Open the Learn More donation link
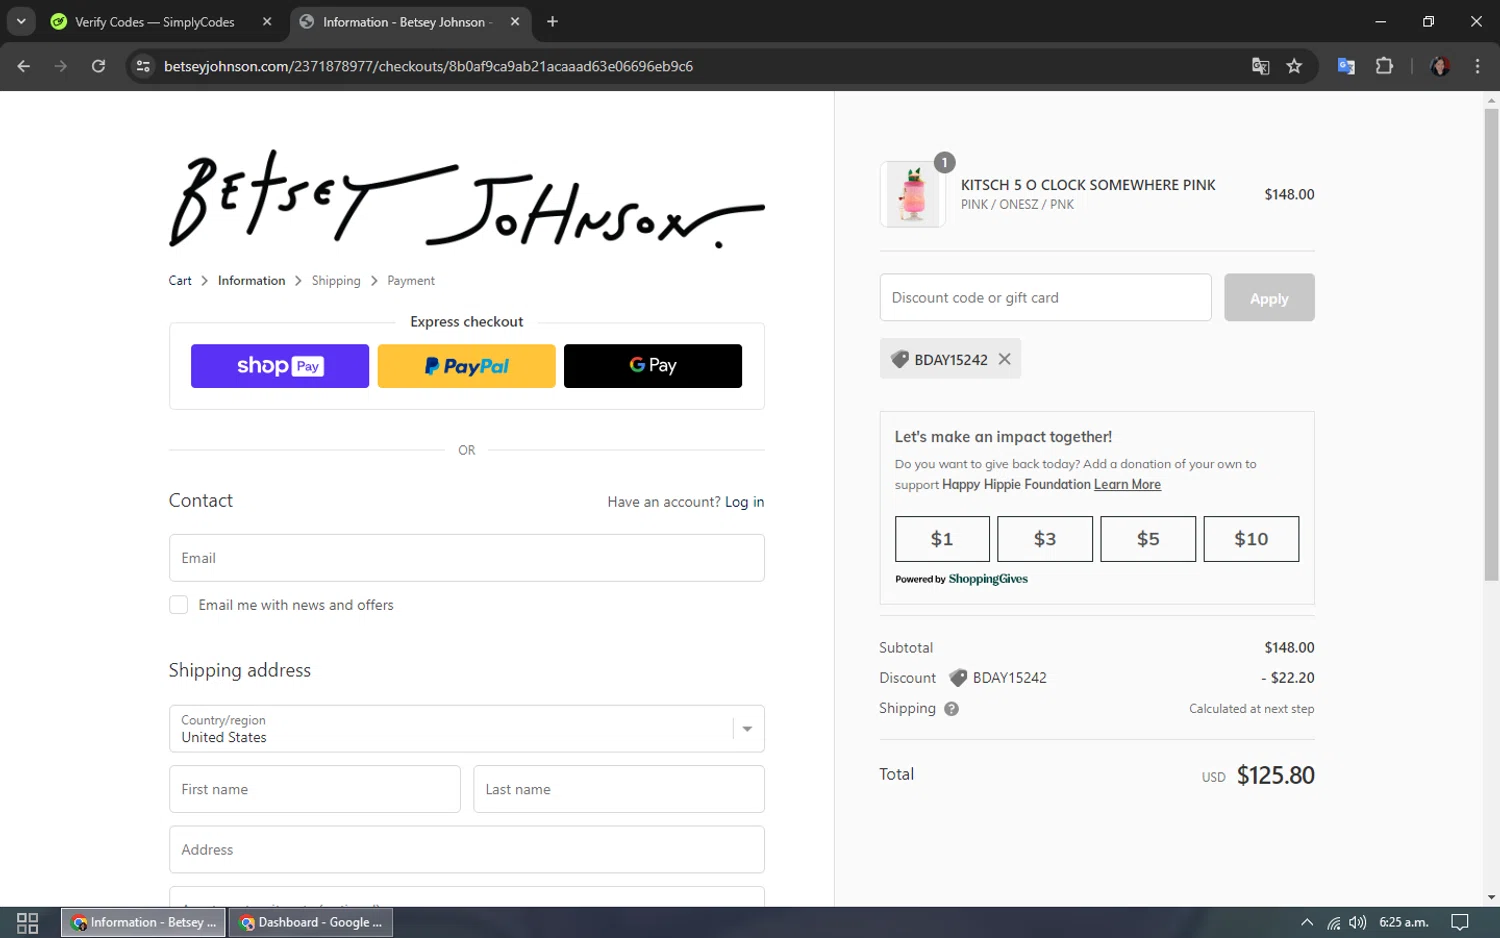Image resolution: width=1500 pixels, height=938 pixels. coord(1127,485)
